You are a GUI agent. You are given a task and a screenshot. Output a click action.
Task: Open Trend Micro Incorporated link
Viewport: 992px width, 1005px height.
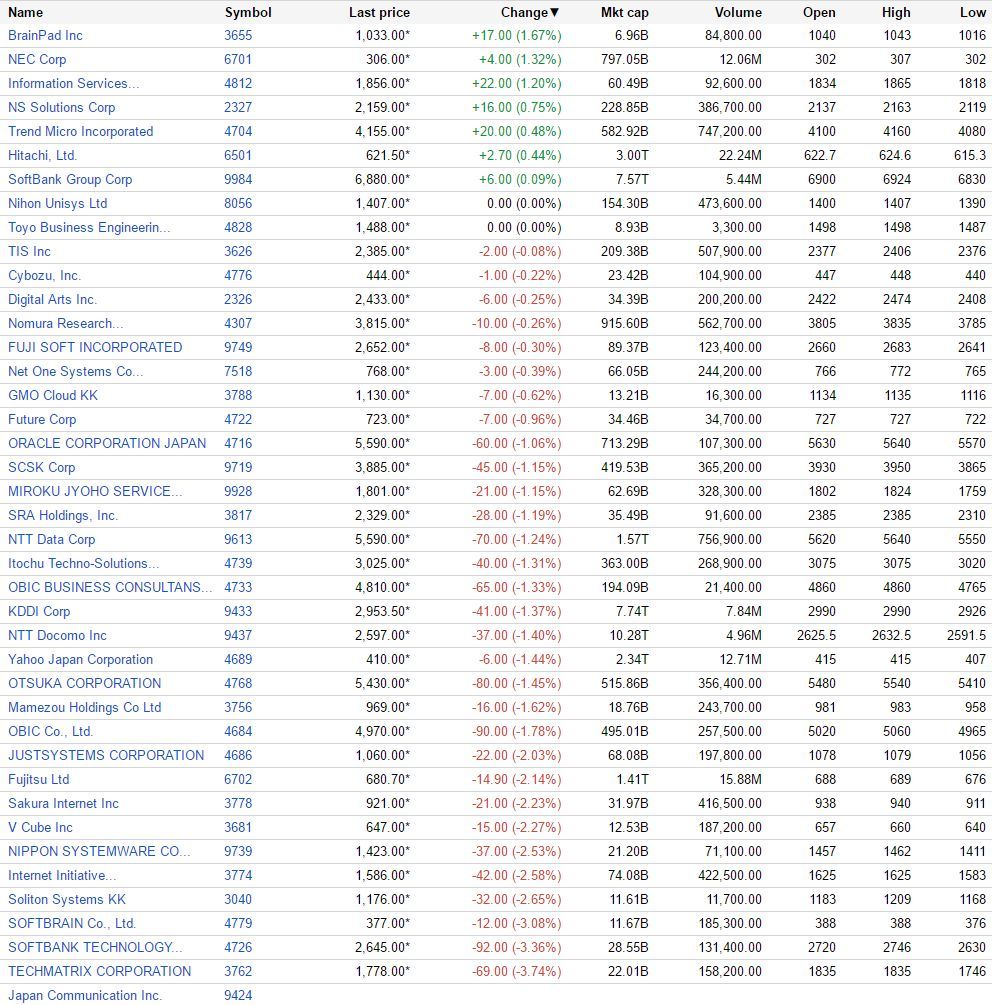[x=81, y=131]
